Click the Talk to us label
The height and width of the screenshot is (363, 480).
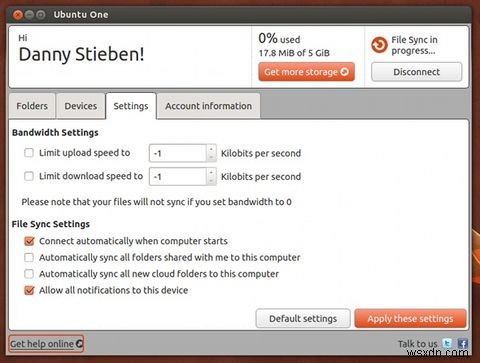click(417, 344)
